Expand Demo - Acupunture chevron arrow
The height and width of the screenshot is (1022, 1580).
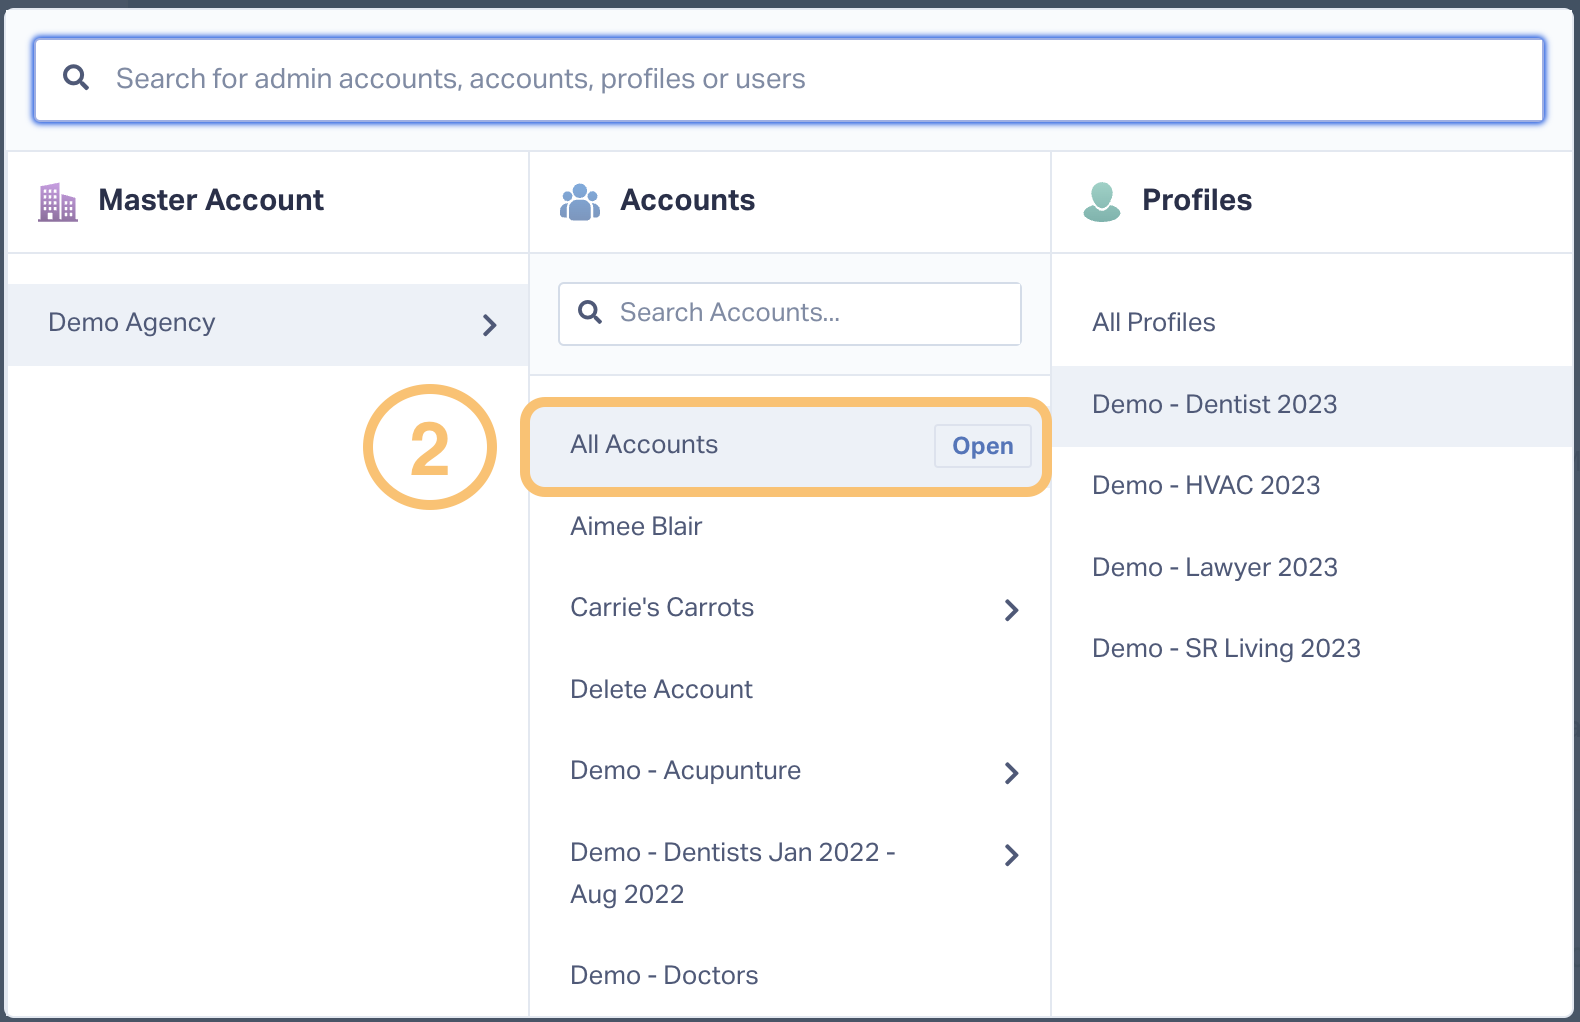pyautogui.click(x=1011, y=773)
